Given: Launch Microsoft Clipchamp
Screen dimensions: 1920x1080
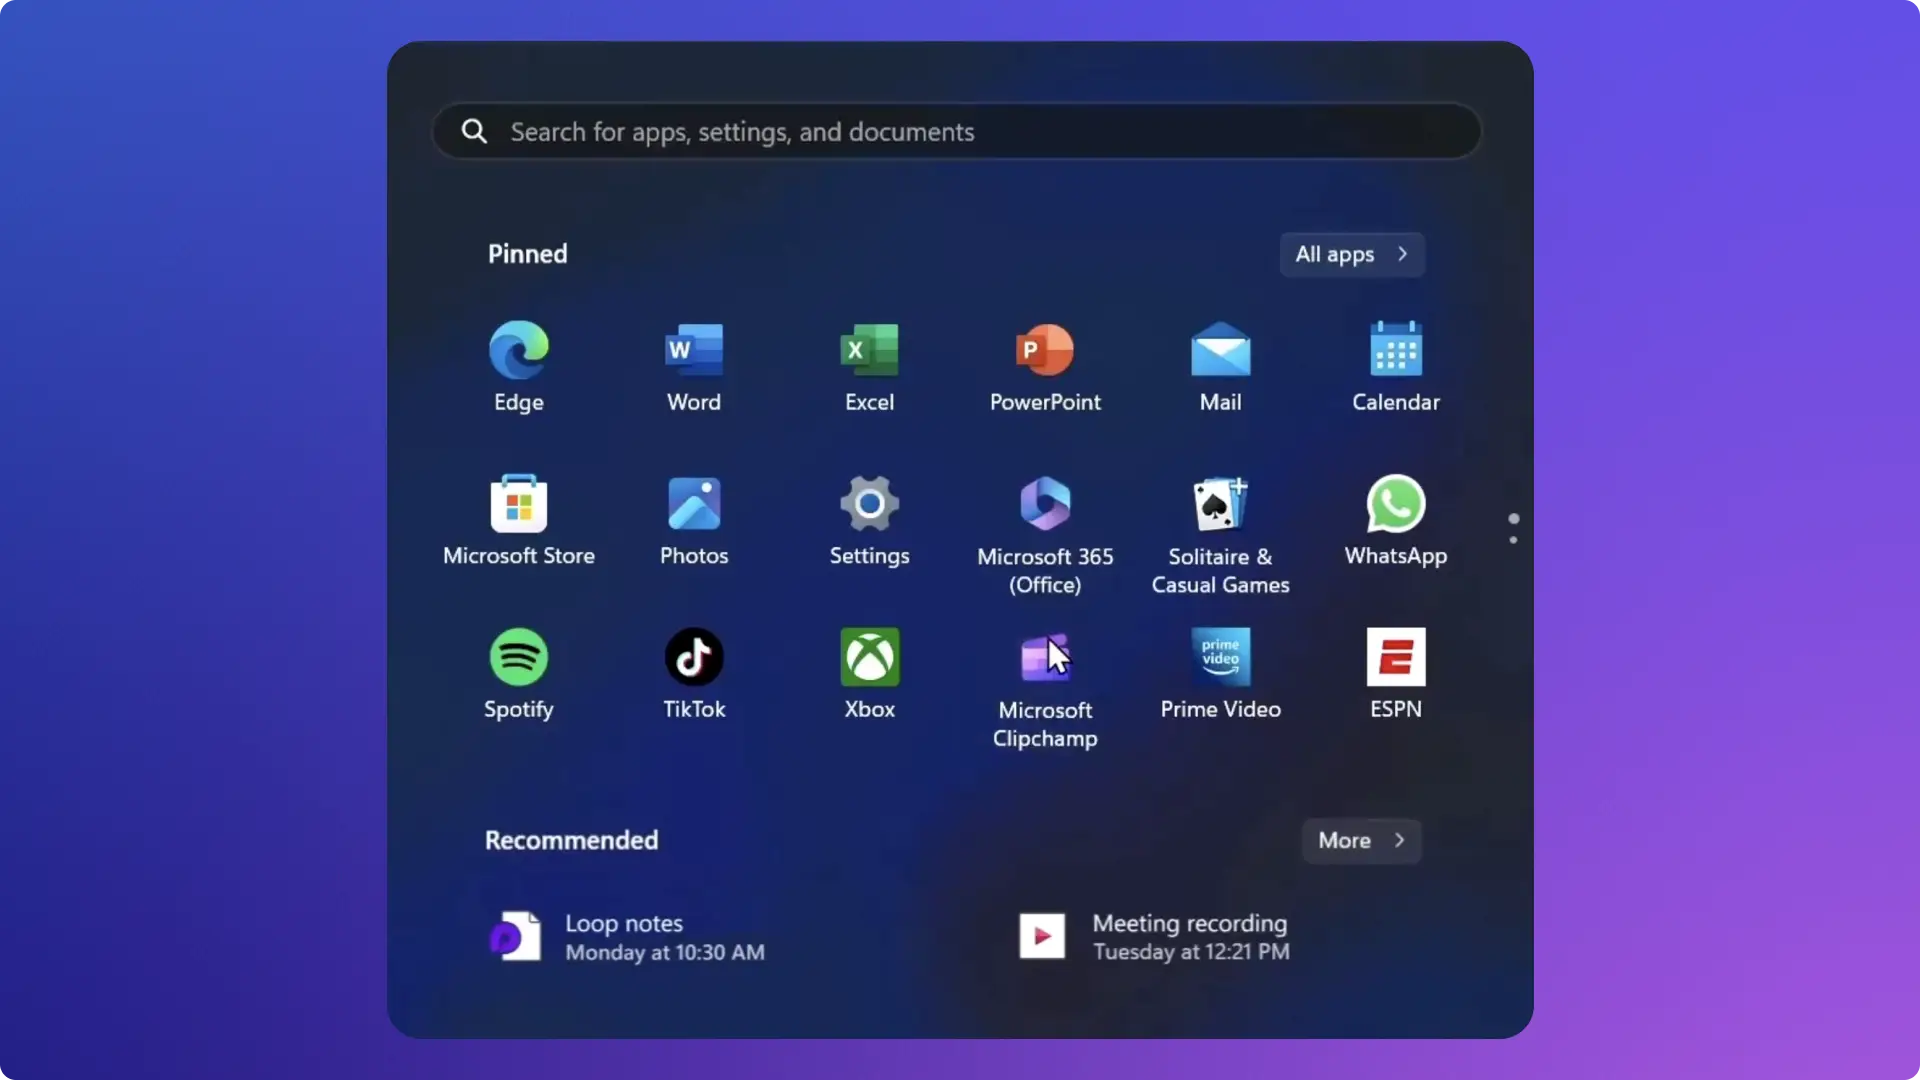Looking at the screenshot, I should (x=1045, y=657).
